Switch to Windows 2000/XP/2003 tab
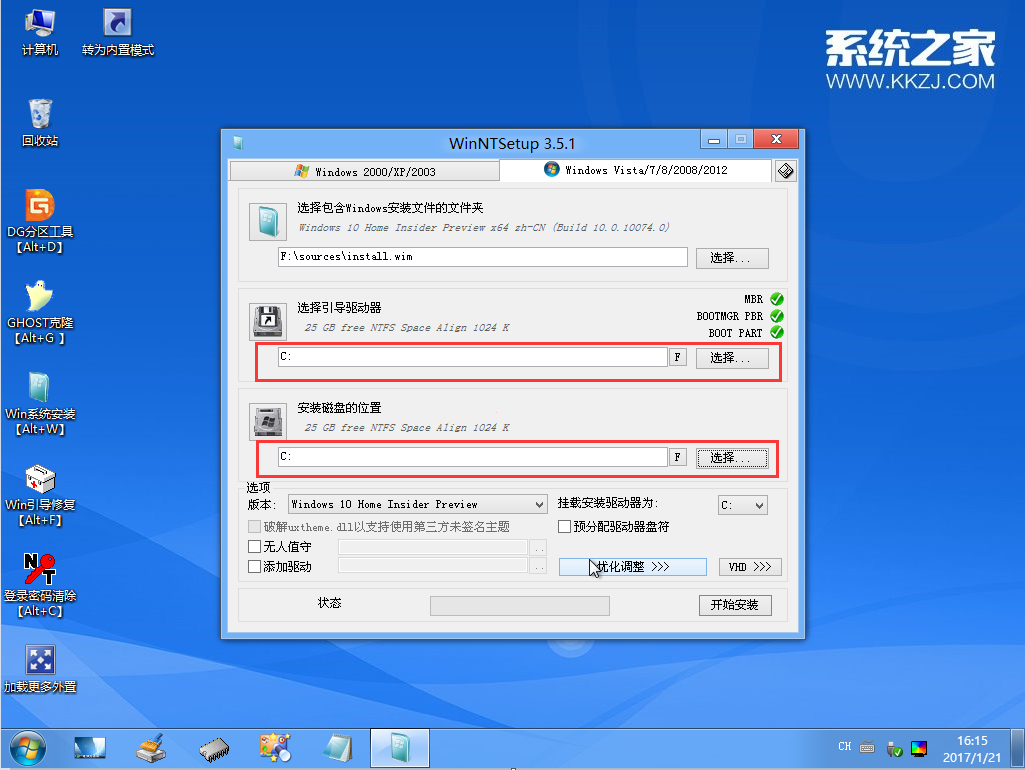The height and width of the screenshot is (770, 1025). point(363,170)
